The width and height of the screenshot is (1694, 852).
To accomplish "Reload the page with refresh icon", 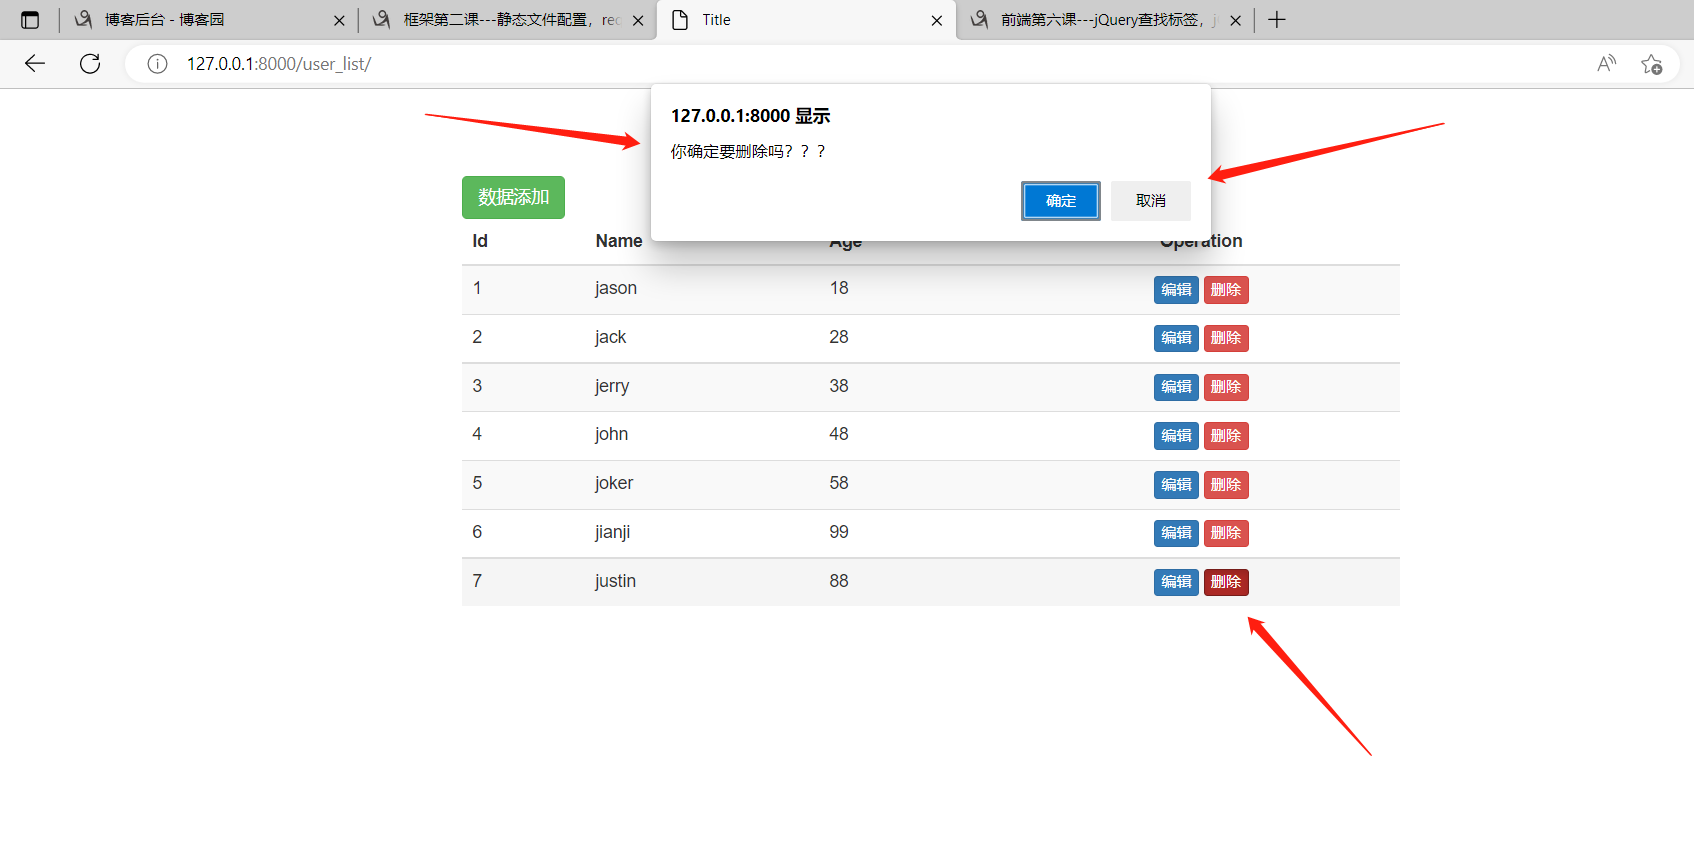I will pos(90,64).
